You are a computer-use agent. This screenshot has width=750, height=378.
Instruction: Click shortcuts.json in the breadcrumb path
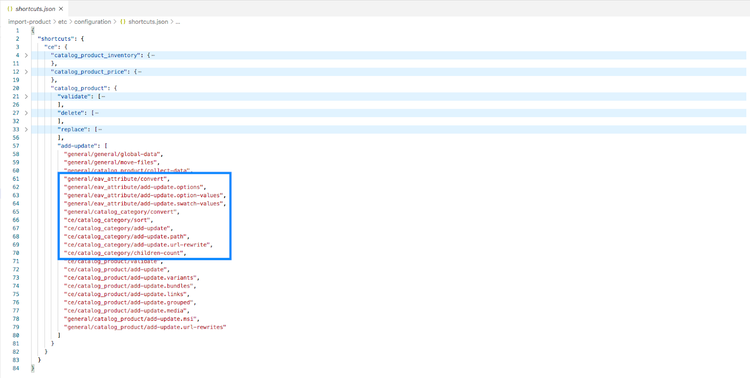(x=148, y=22)
